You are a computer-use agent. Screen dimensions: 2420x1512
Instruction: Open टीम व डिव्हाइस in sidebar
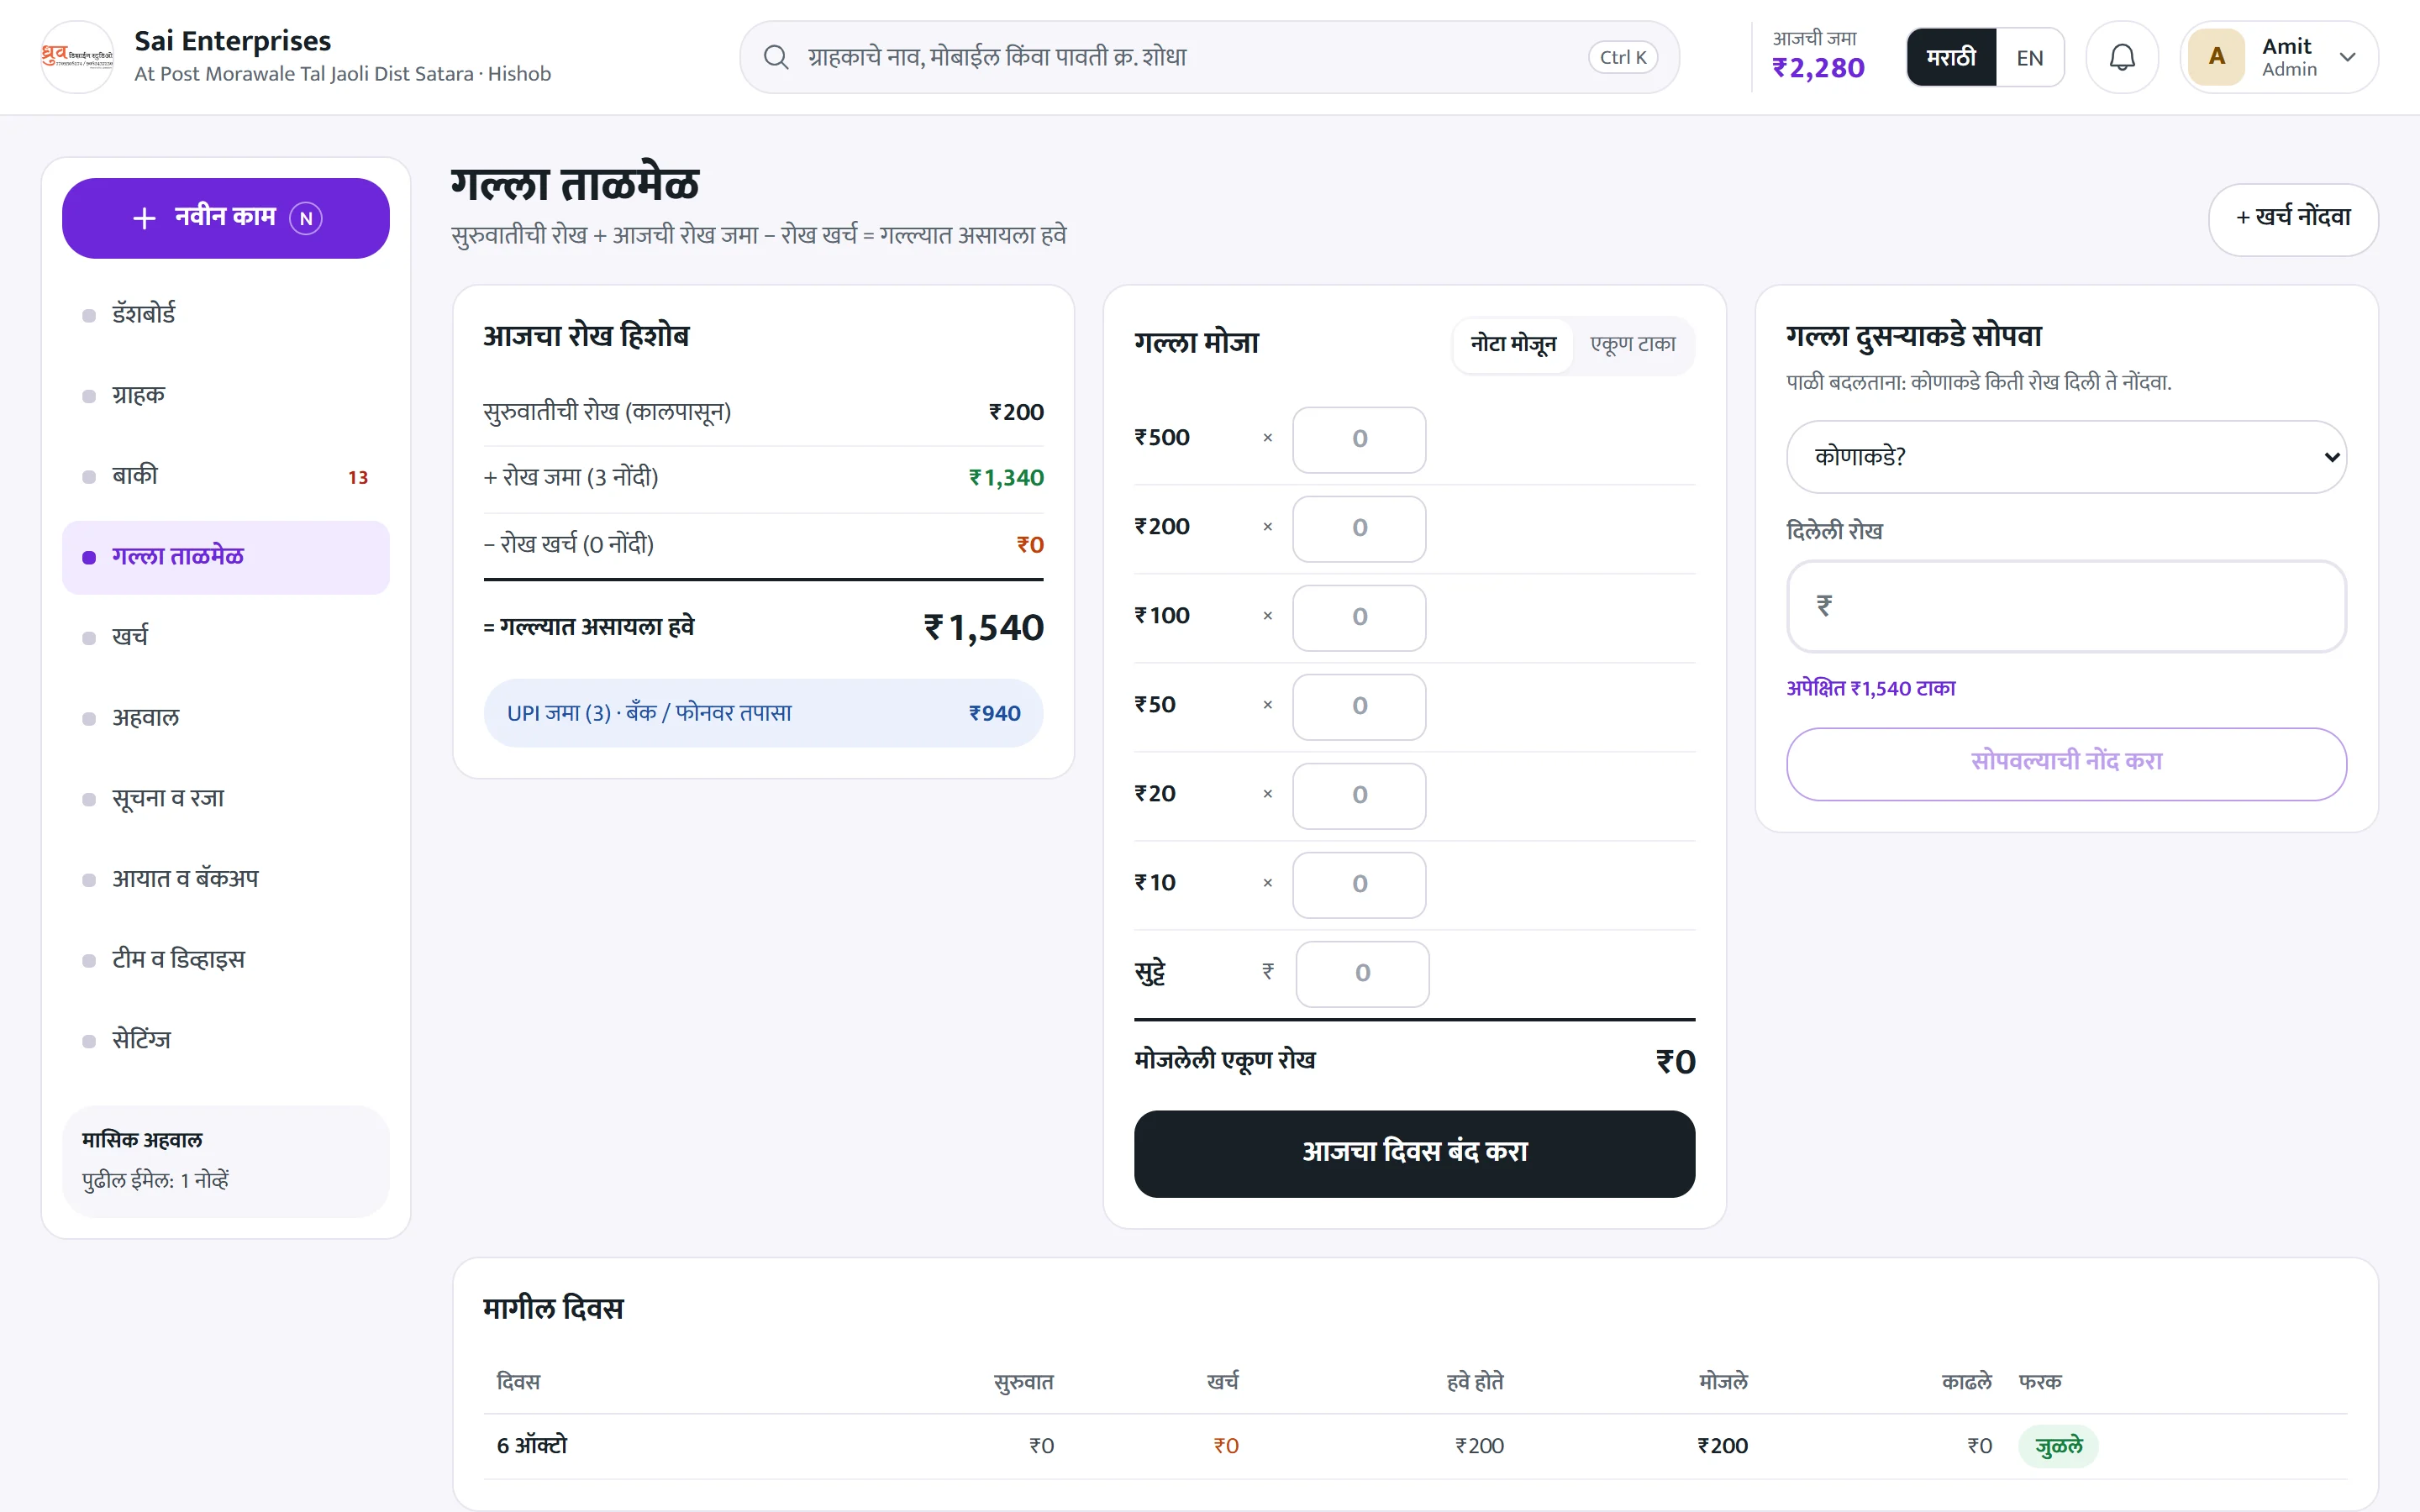[226, 960]
